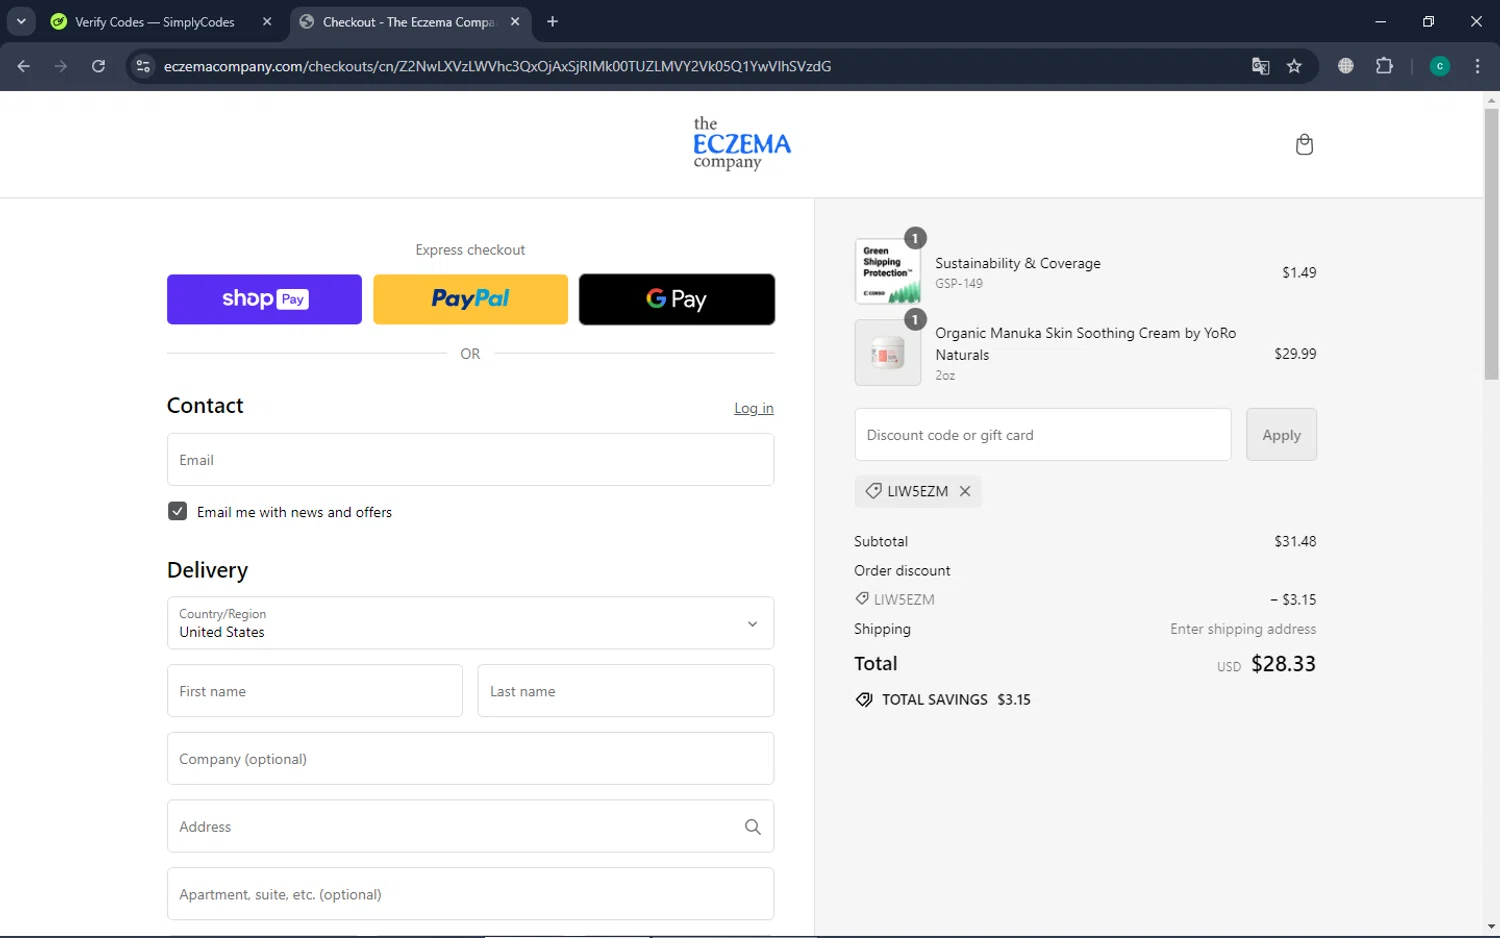Click the address search magnifier icon

coord(752,827)
